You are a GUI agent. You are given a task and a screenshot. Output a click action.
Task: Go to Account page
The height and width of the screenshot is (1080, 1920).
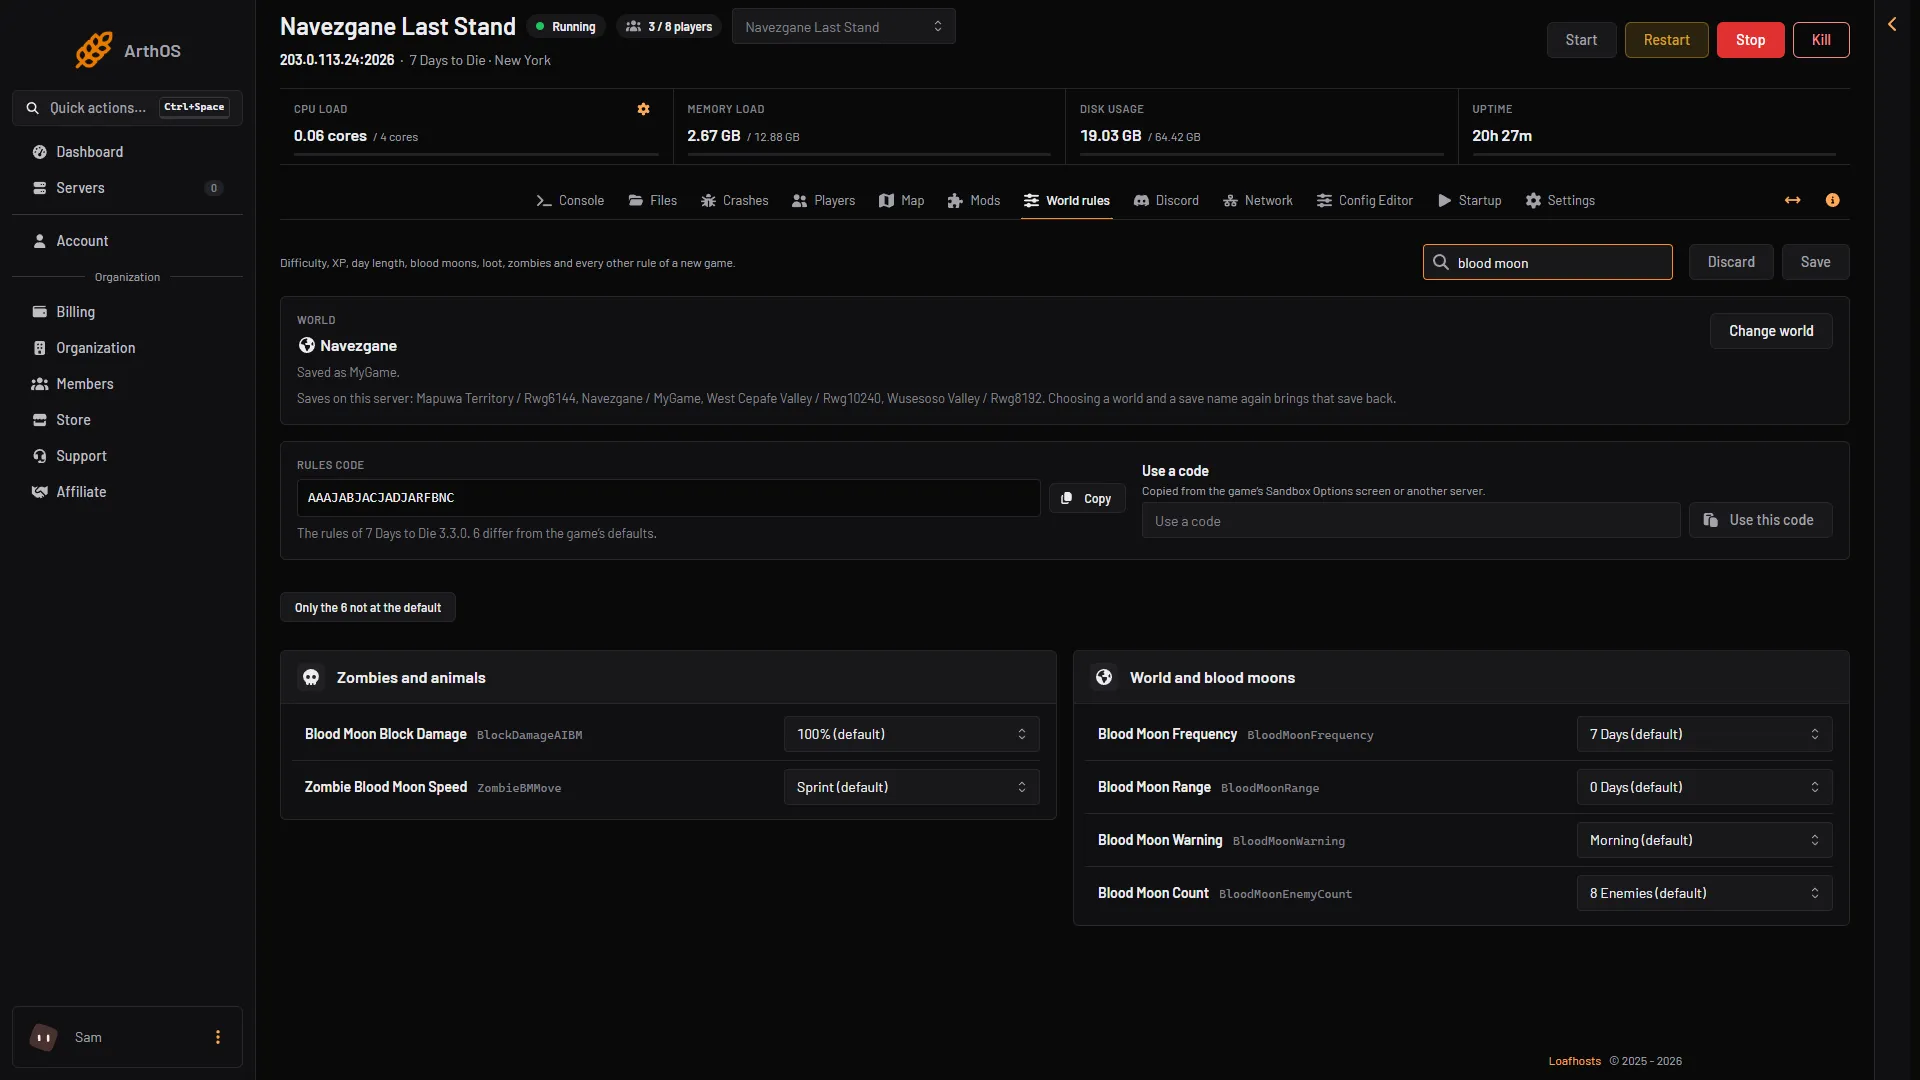(127, 241)
